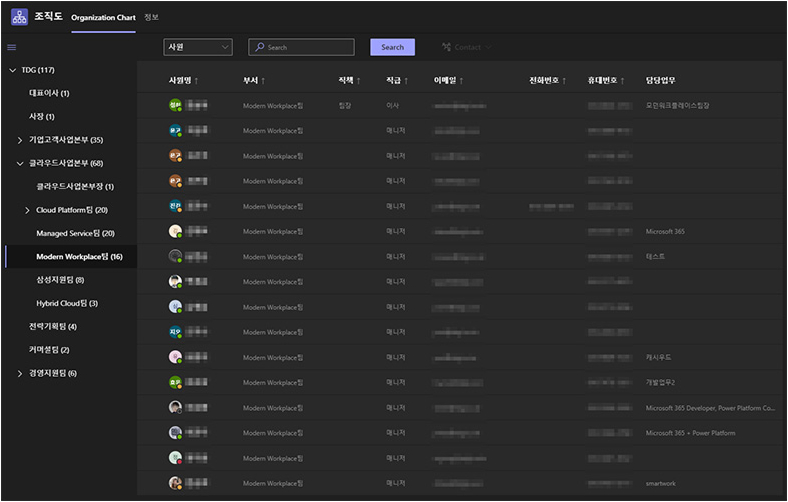Click the magnifier icon in Search field
The image size is (788, 502).
(x=260, y=47)
